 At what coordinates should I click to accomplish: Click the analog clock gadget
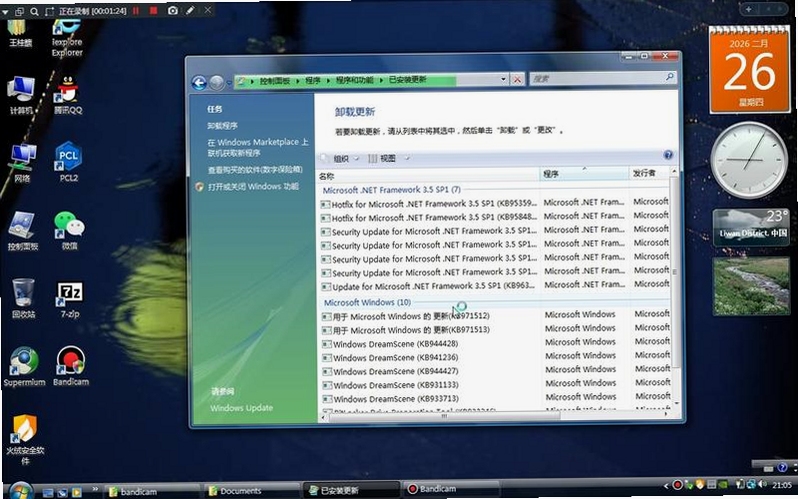pos(749,160)
